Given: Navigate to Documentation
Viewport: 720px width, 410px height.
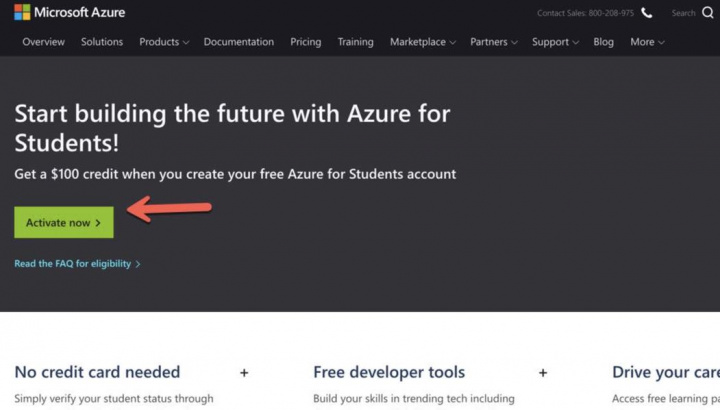Looking at the screenshot, I should point(238,42).
